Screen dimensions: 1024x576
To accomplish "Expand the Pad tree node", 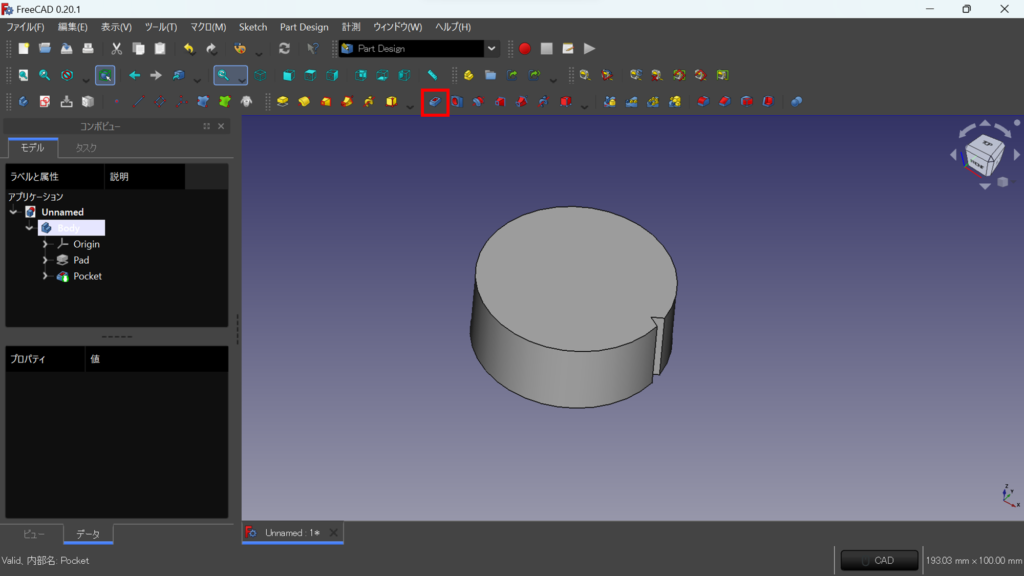I will 45,260.
